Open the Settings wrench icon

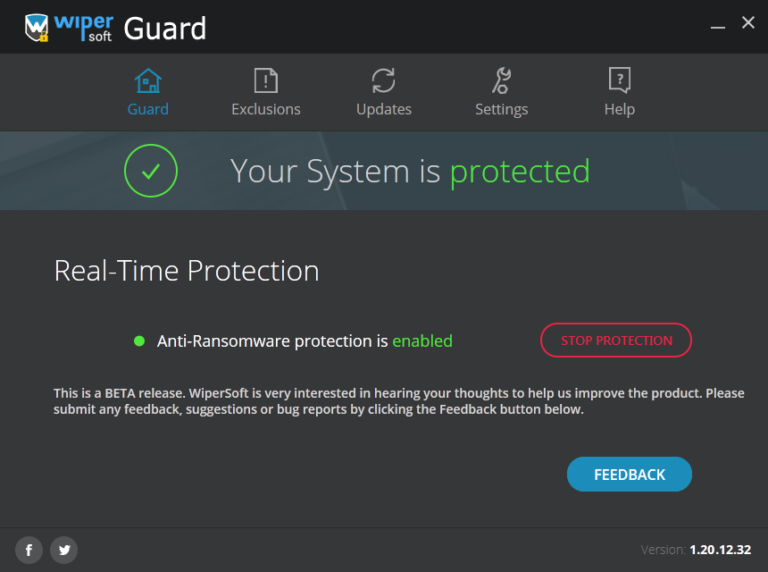[501, 81]
